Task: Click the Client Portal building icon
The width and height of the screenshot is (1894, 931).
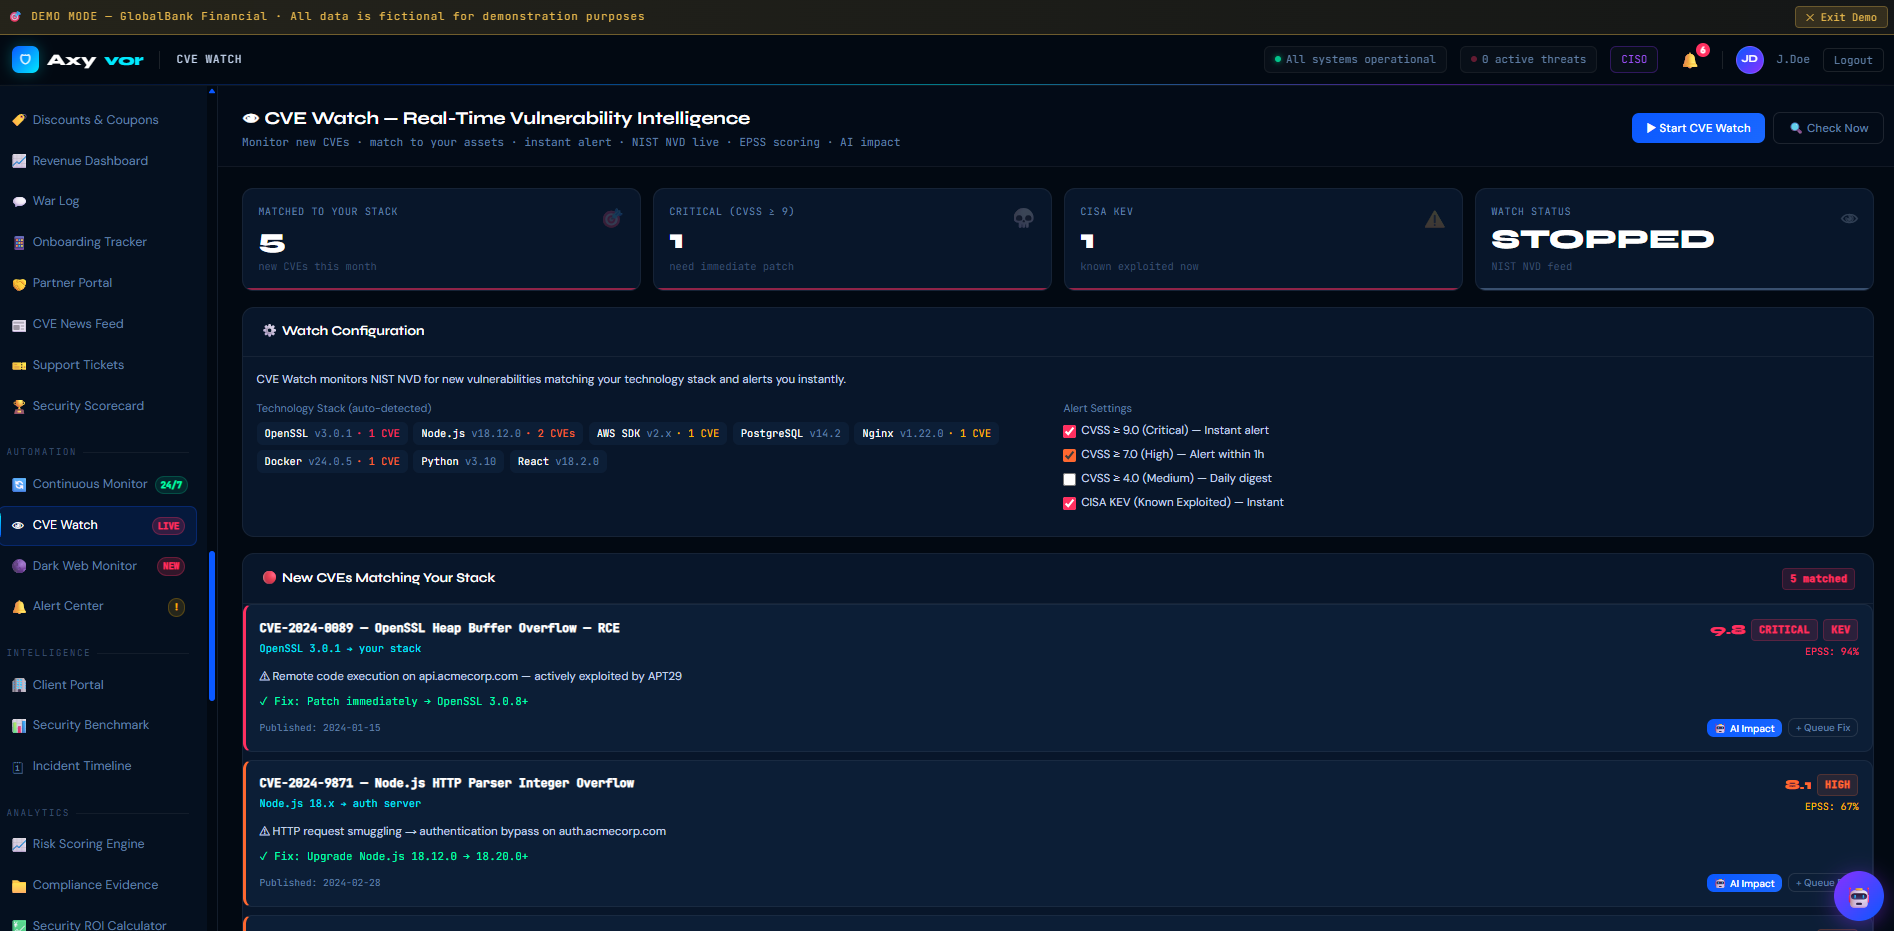Action: pyautogui.click(x=19, y=685)
